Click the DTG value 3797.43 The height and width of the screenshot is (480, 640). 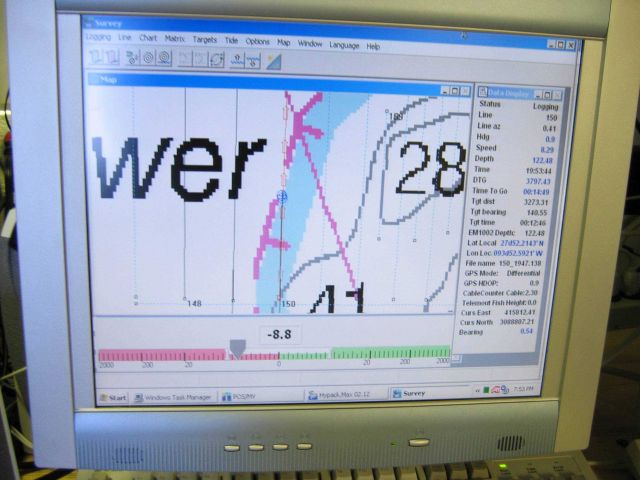click(538, 181)
